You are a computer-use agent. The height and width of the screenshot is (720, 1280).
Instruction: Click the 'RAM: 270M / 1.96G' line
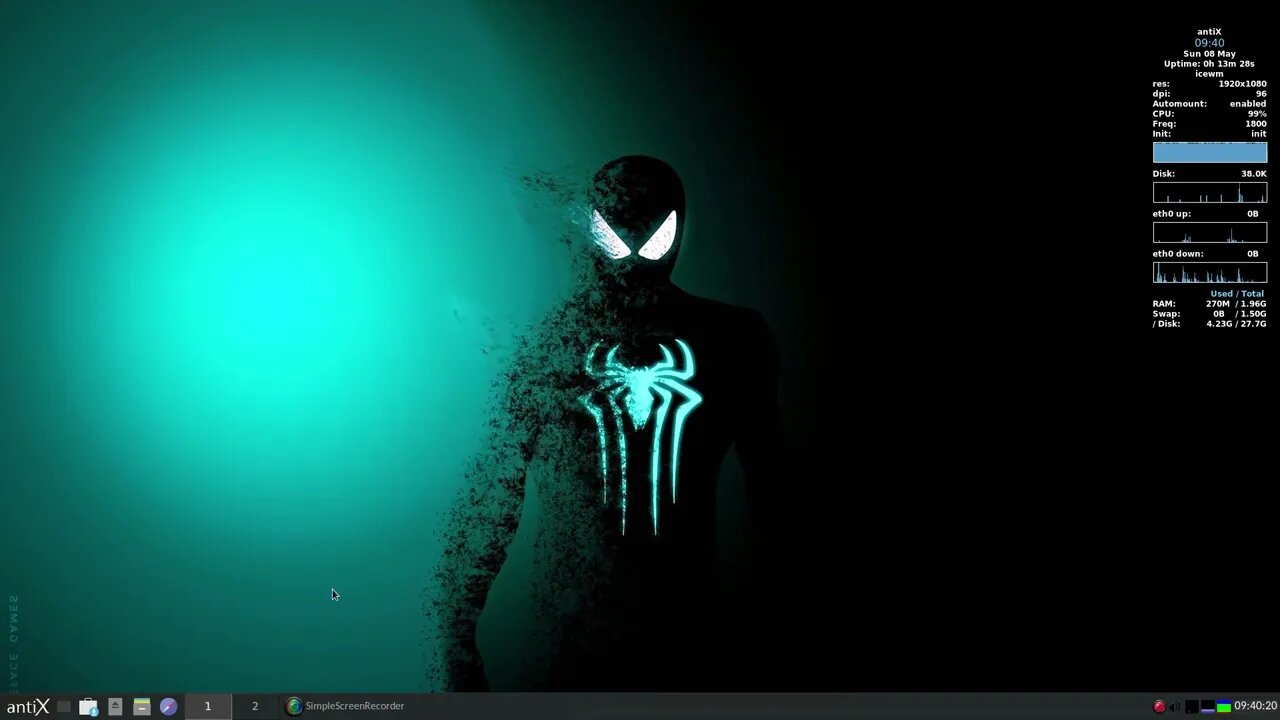[1209, 304]
